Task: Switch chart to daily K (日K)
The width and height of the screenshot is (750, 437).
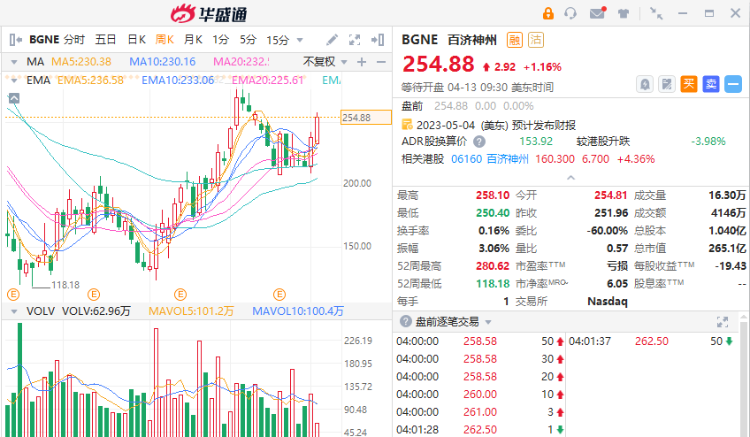Action: click(136, 40)
